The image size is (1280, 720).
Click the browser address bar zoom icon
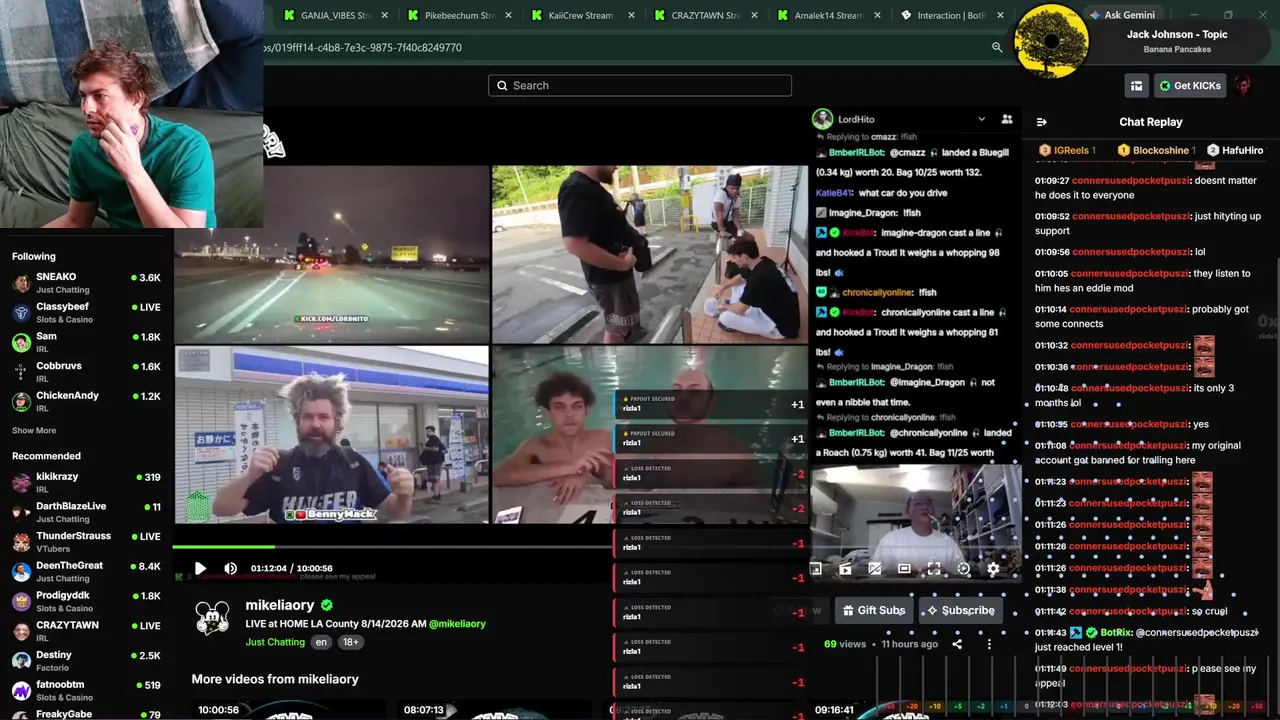(x=997, y=48)
